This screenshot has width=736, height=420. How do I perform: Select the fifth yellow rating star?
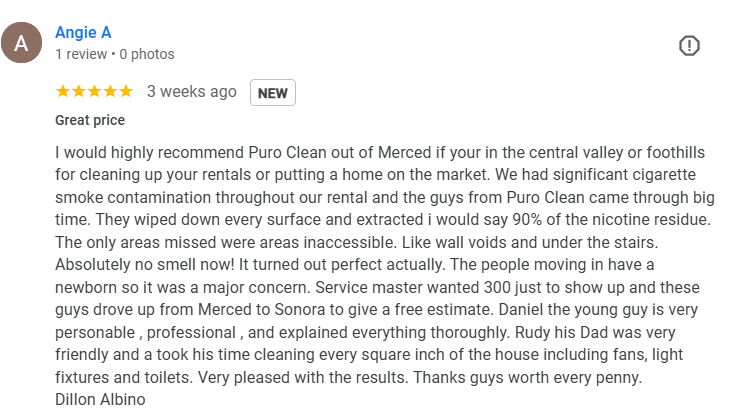126,91
